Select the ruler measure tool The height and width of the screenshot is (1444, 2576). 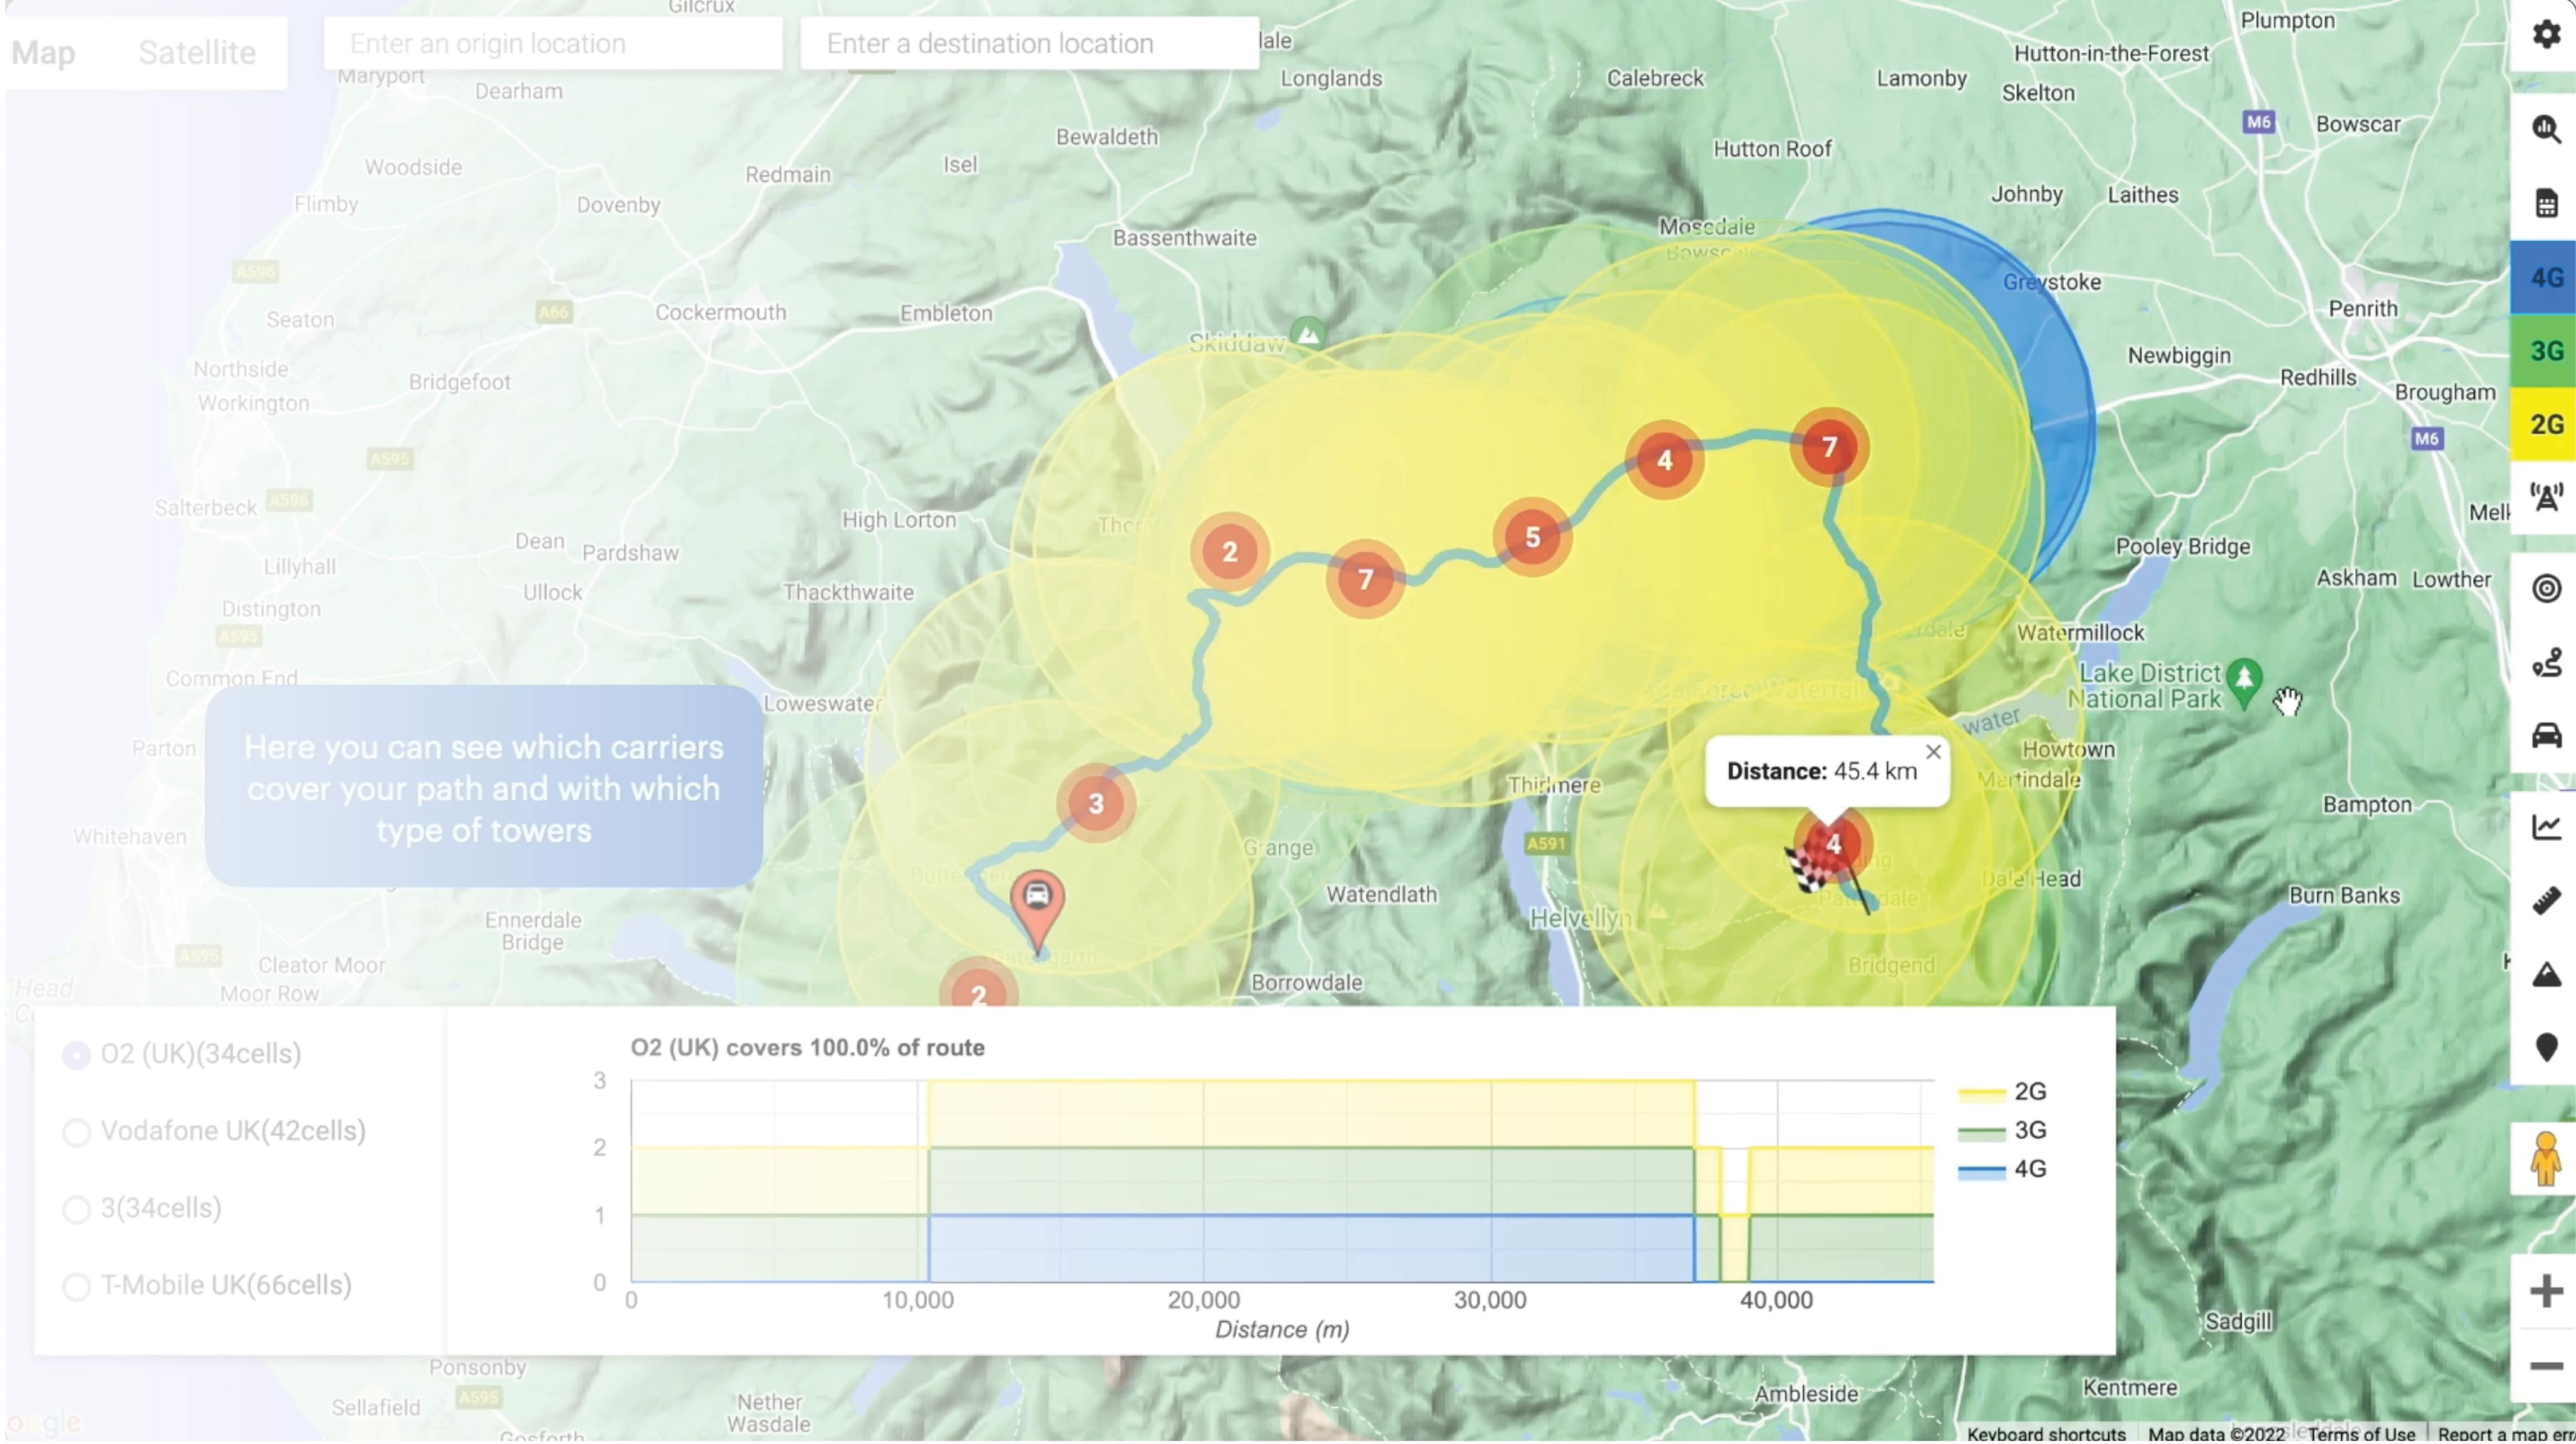point(2546,900)
